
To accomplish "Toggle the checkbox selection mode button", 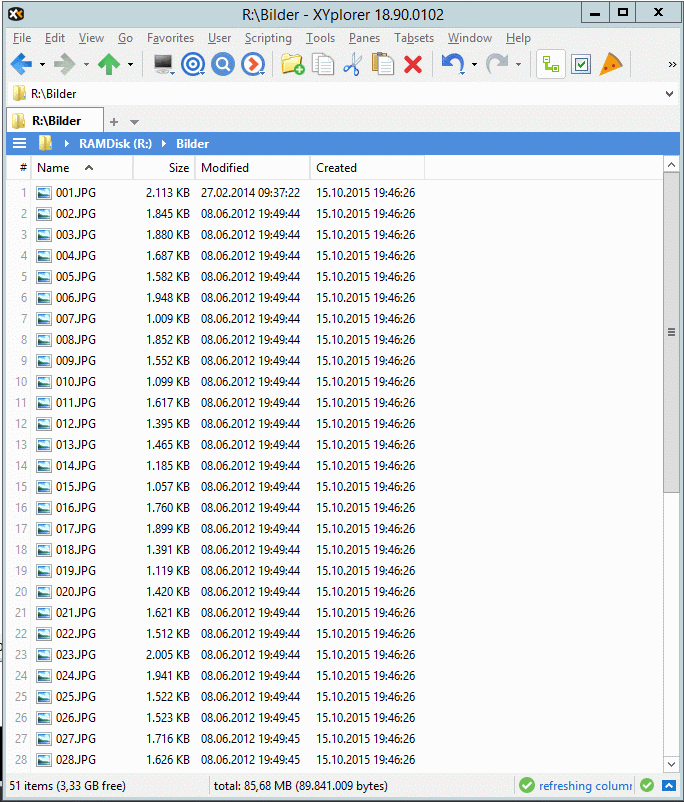I will point(581,65).
